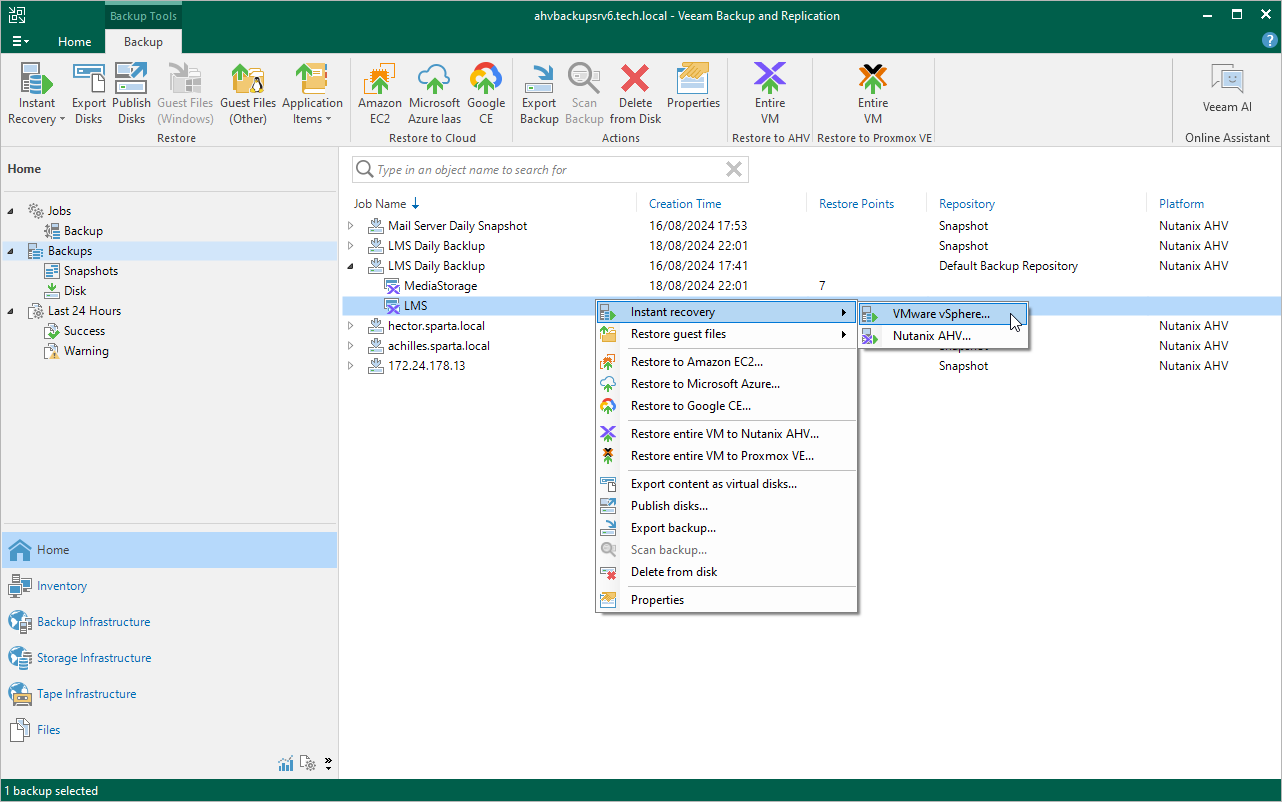Image resolution: width=1282 pixels, height=802 pixels.
Task: Open Properties from the ribbon
Action: coord(693,86)
